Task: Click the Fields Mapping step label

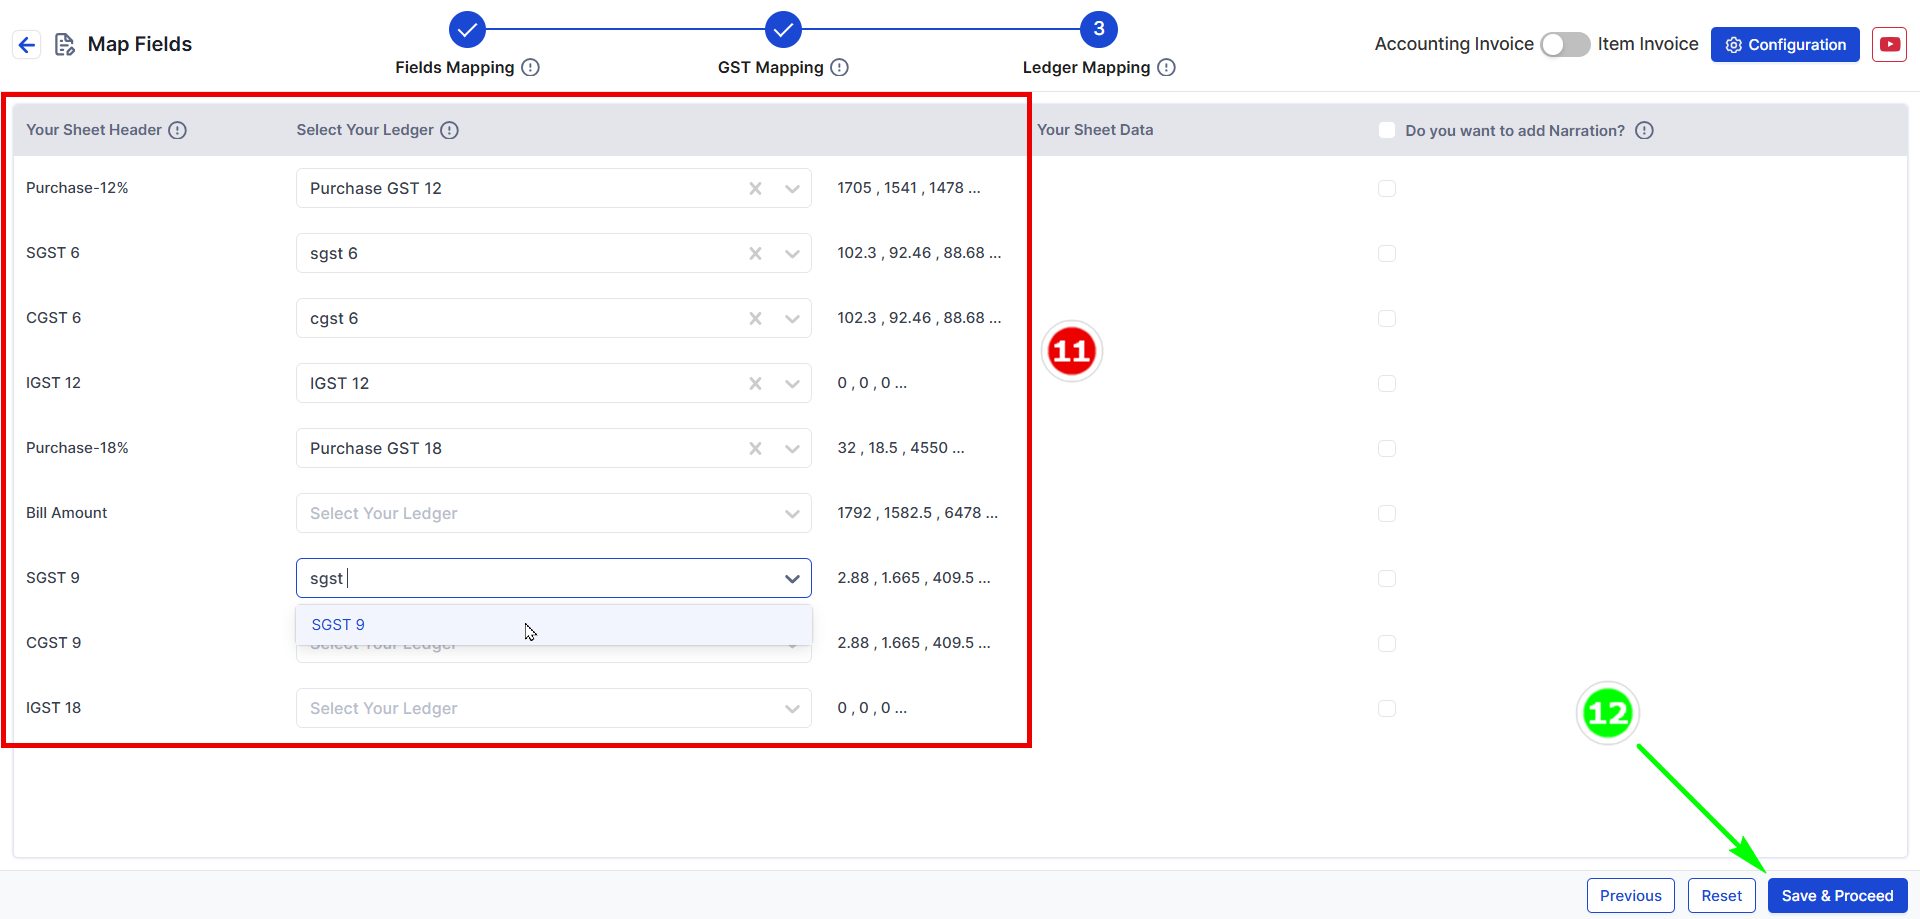Action: 454,67
